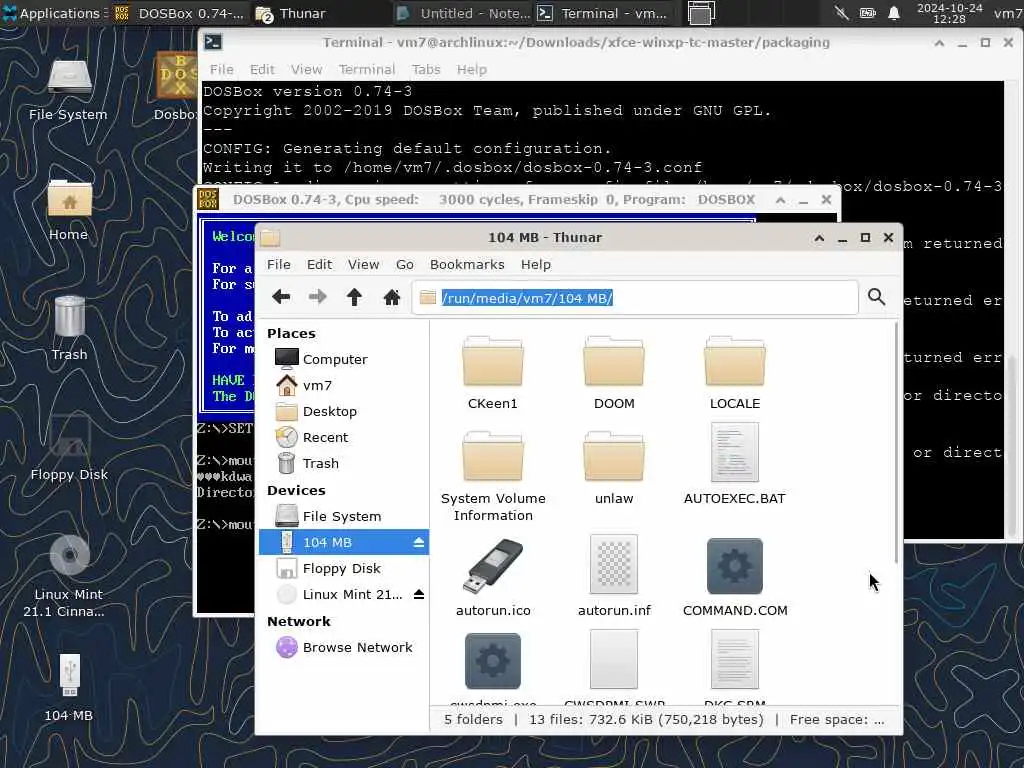Click Thunar file view vertical scrollbar
The image size is (1024, 768).
pos(896,443)
